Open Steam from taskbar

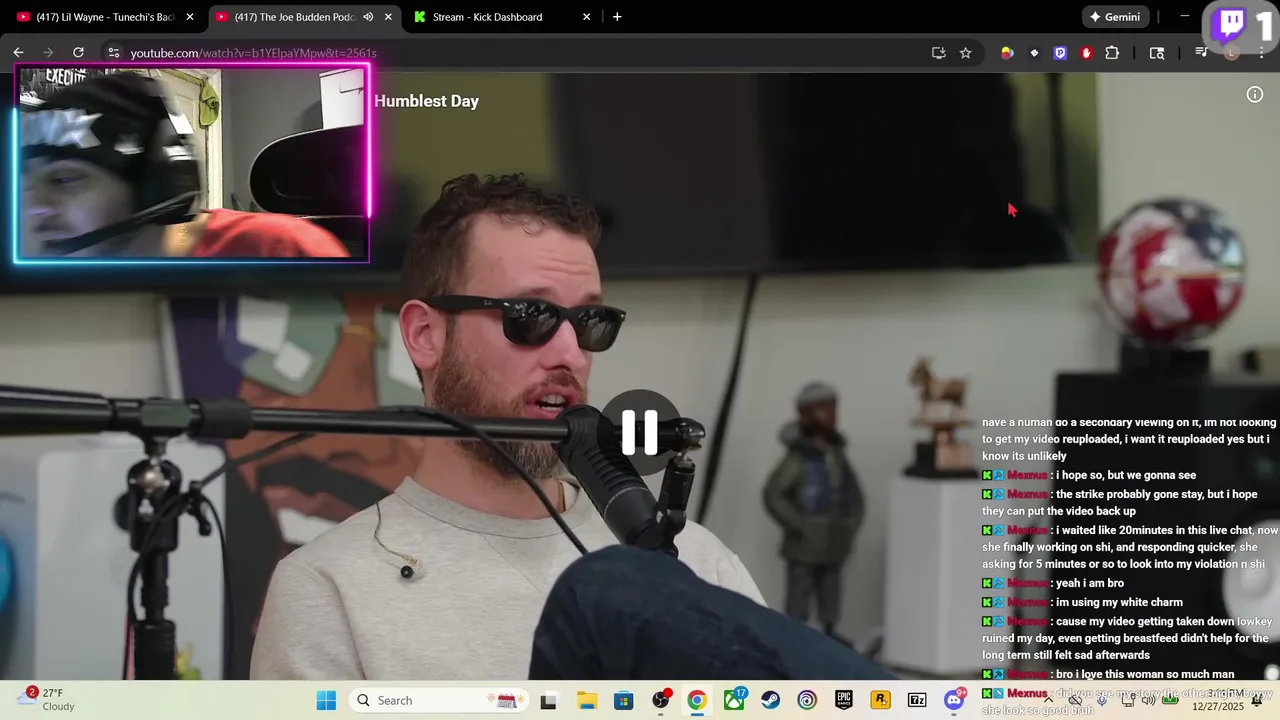771,701
